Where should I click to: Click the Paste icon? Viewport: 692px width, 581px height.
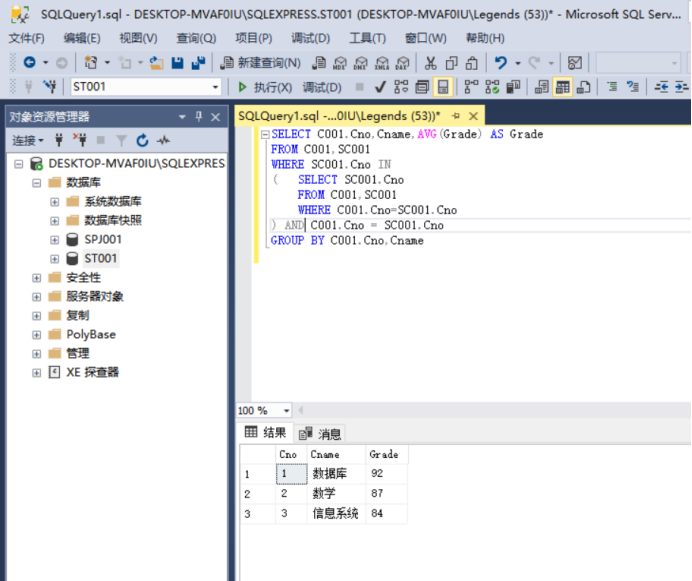472,63
